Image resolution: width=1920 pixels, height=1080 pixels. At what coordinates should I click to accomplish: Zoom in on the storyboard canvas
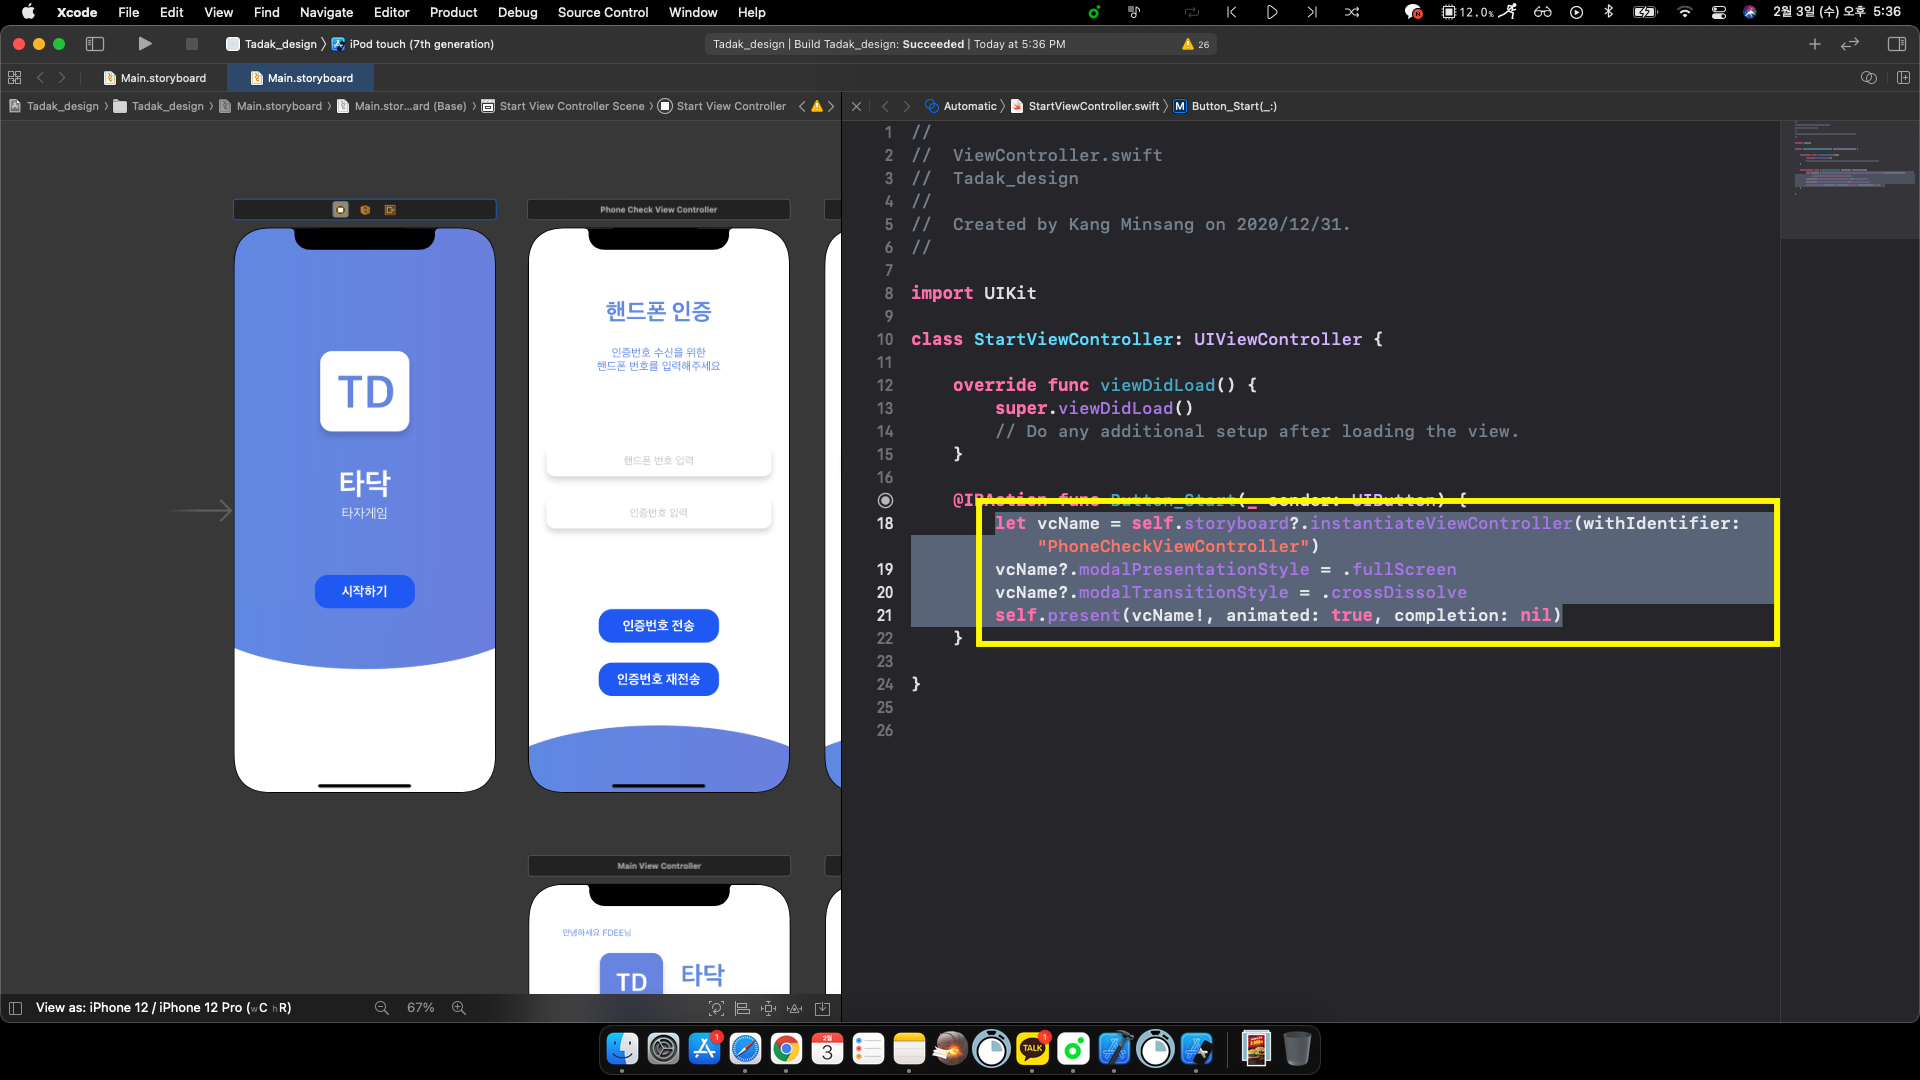[459, 1008]
